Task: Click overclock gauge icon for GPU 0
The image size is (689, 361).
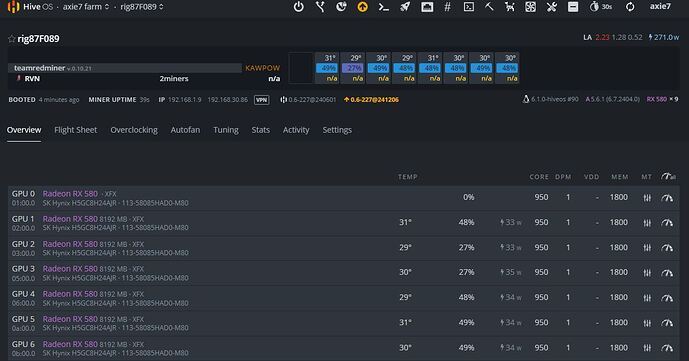Action: pos(667,198)
